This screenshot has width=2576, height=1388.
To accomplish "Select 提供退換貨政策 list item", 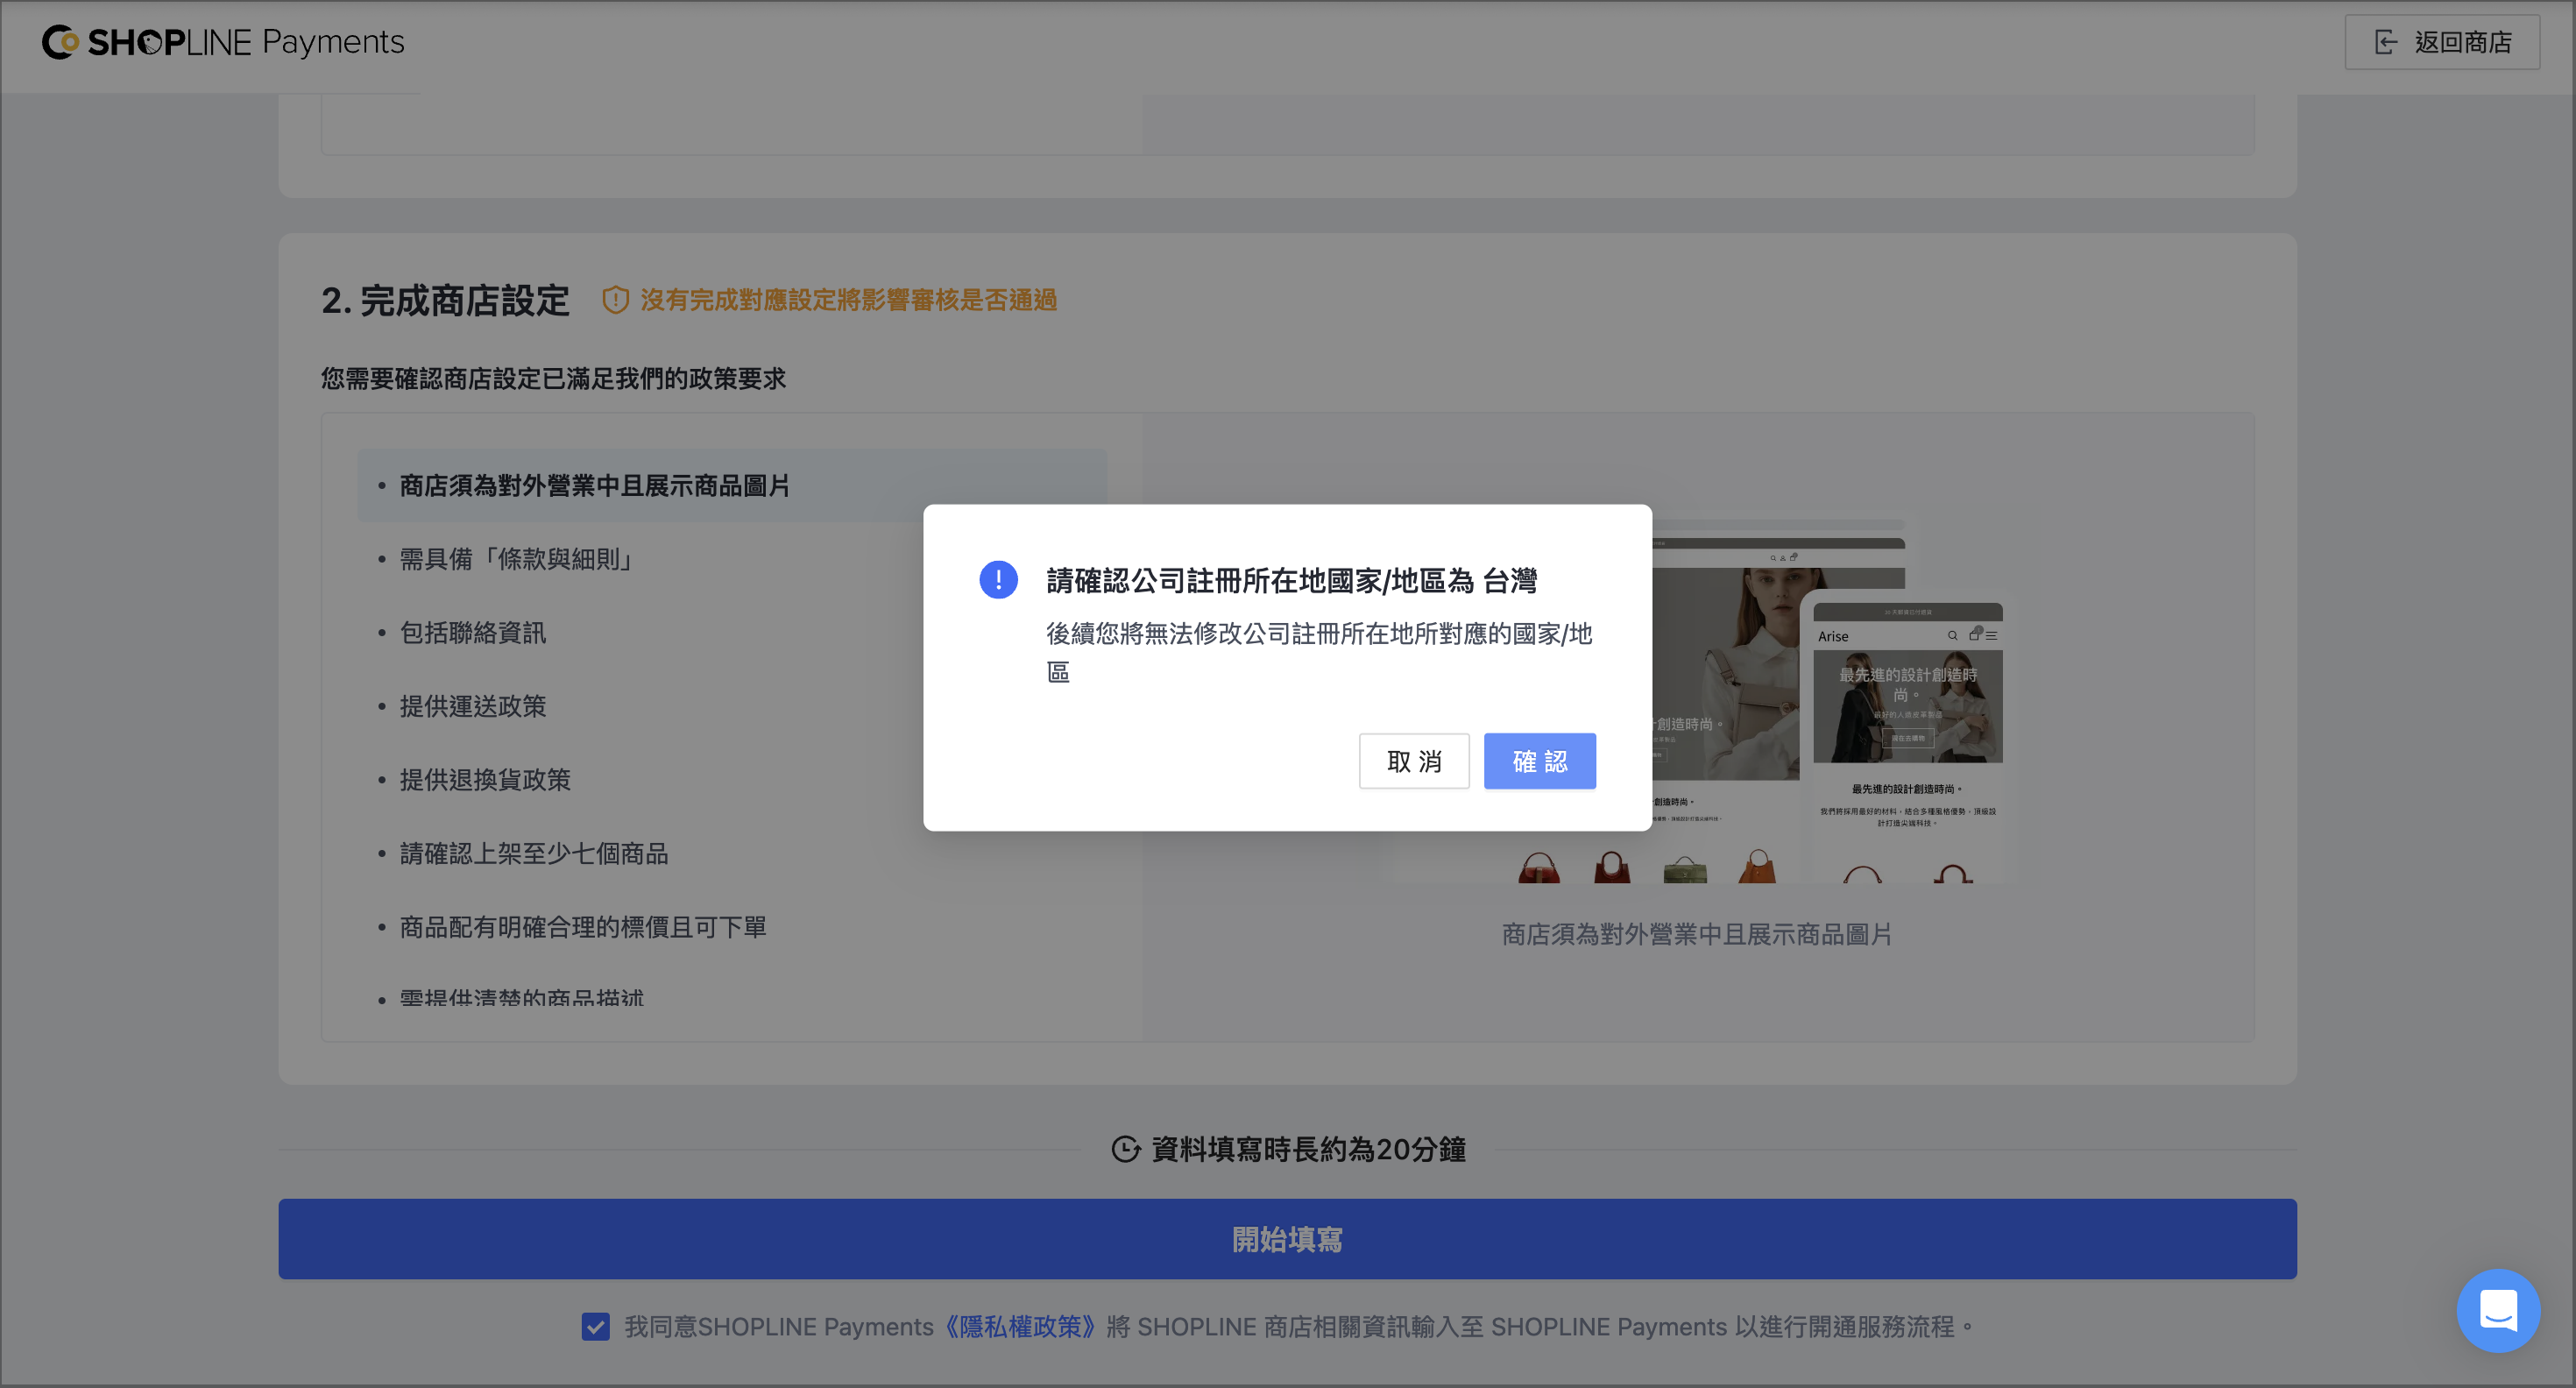I will (485, 780).
